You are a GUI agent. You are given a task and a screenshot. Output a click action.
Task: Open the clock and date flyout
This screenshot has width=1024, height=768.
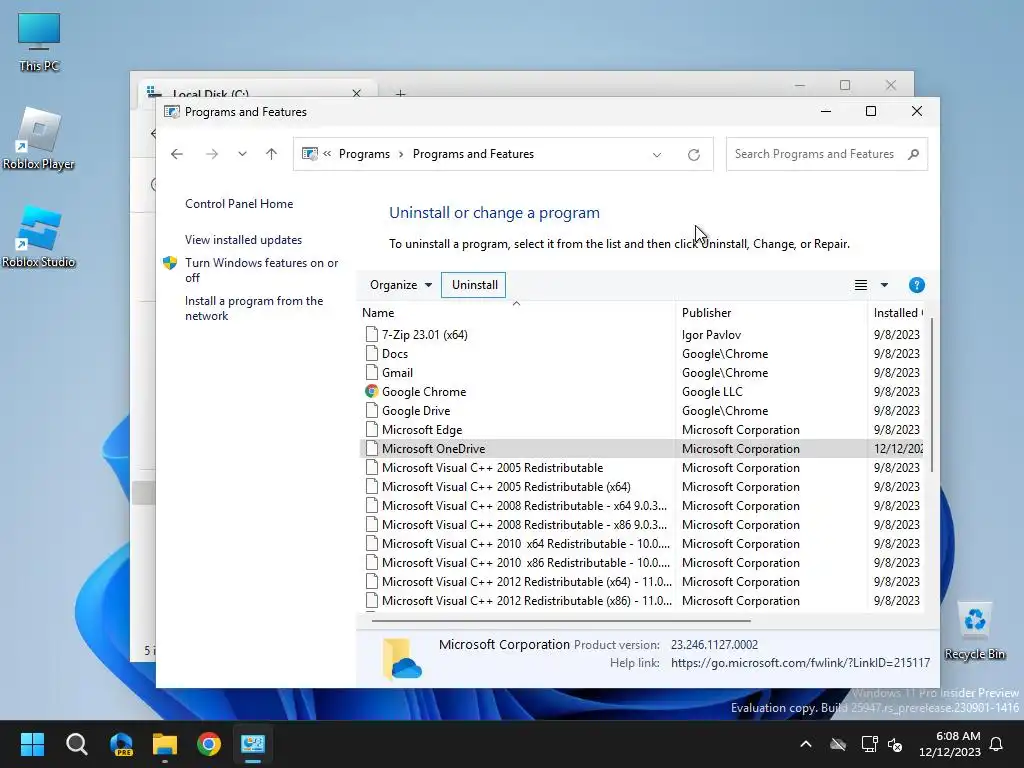click(949, 744)
